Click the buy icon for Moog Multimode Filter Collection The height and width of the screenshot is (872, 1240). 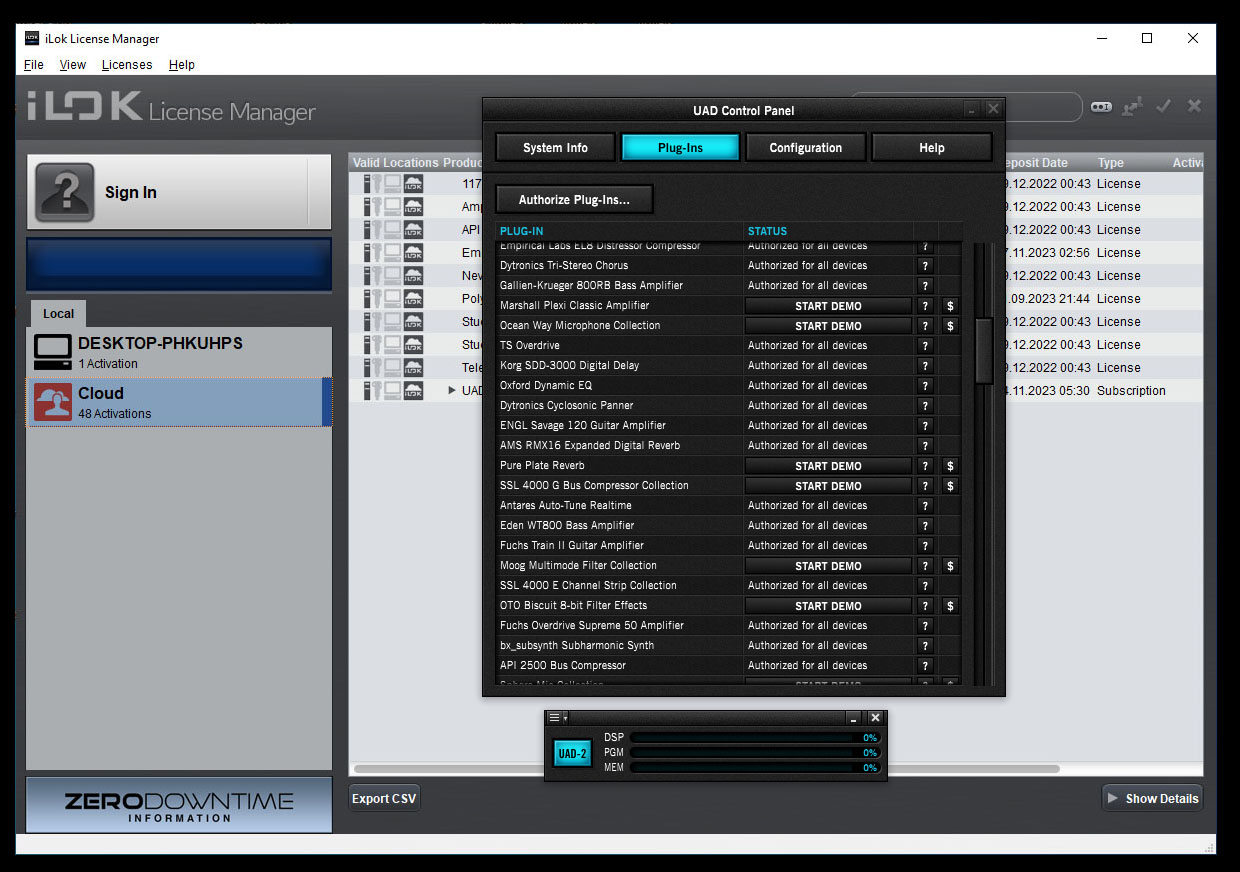950,566
